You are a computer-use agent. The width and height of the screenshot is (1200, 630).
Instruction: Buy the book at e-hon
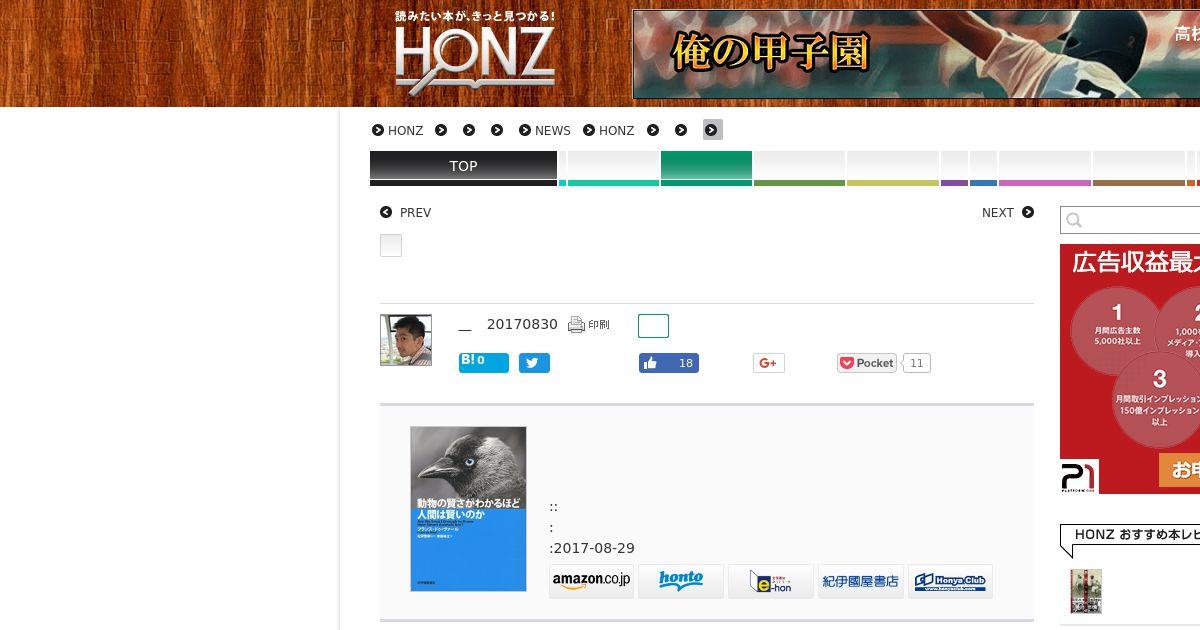pos(771,581)
